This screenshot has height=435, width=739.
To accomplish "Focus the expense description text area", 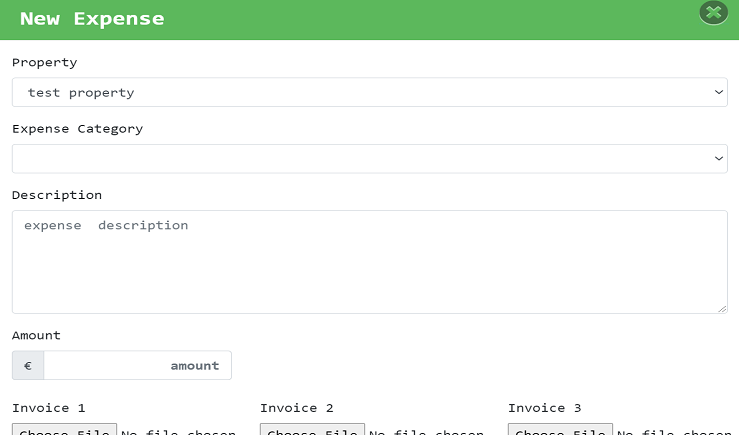I will click(369, 261).
